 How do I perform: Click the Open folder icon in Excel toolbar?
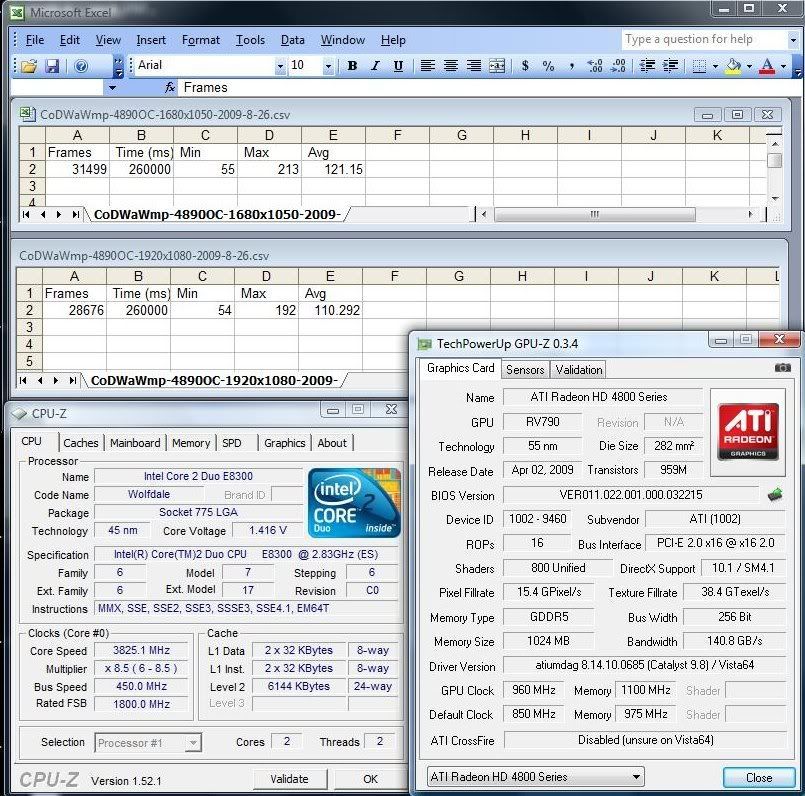point(29,66)
